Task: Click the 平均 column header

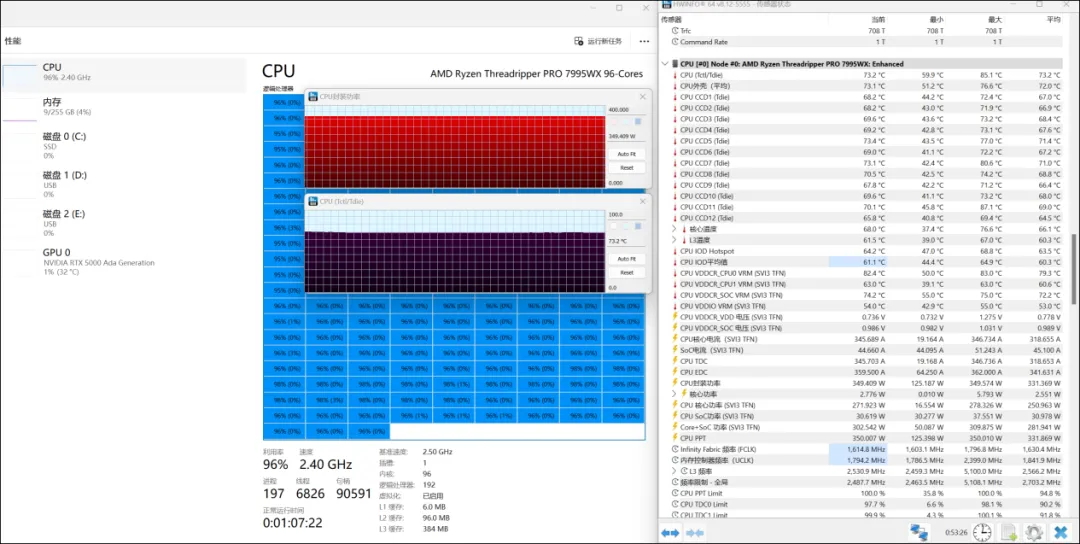Action: click(x=1053, y=20)
